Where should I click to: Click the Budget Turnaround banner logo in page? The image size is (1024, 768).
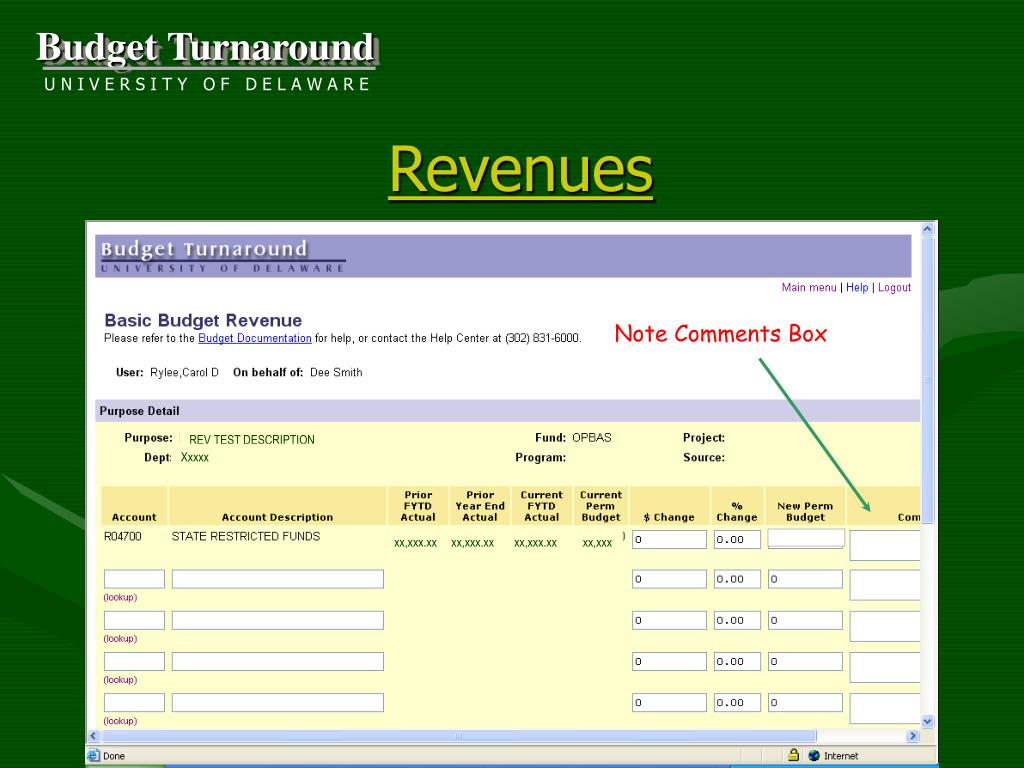pyautogui.click(x=222, y=256)
